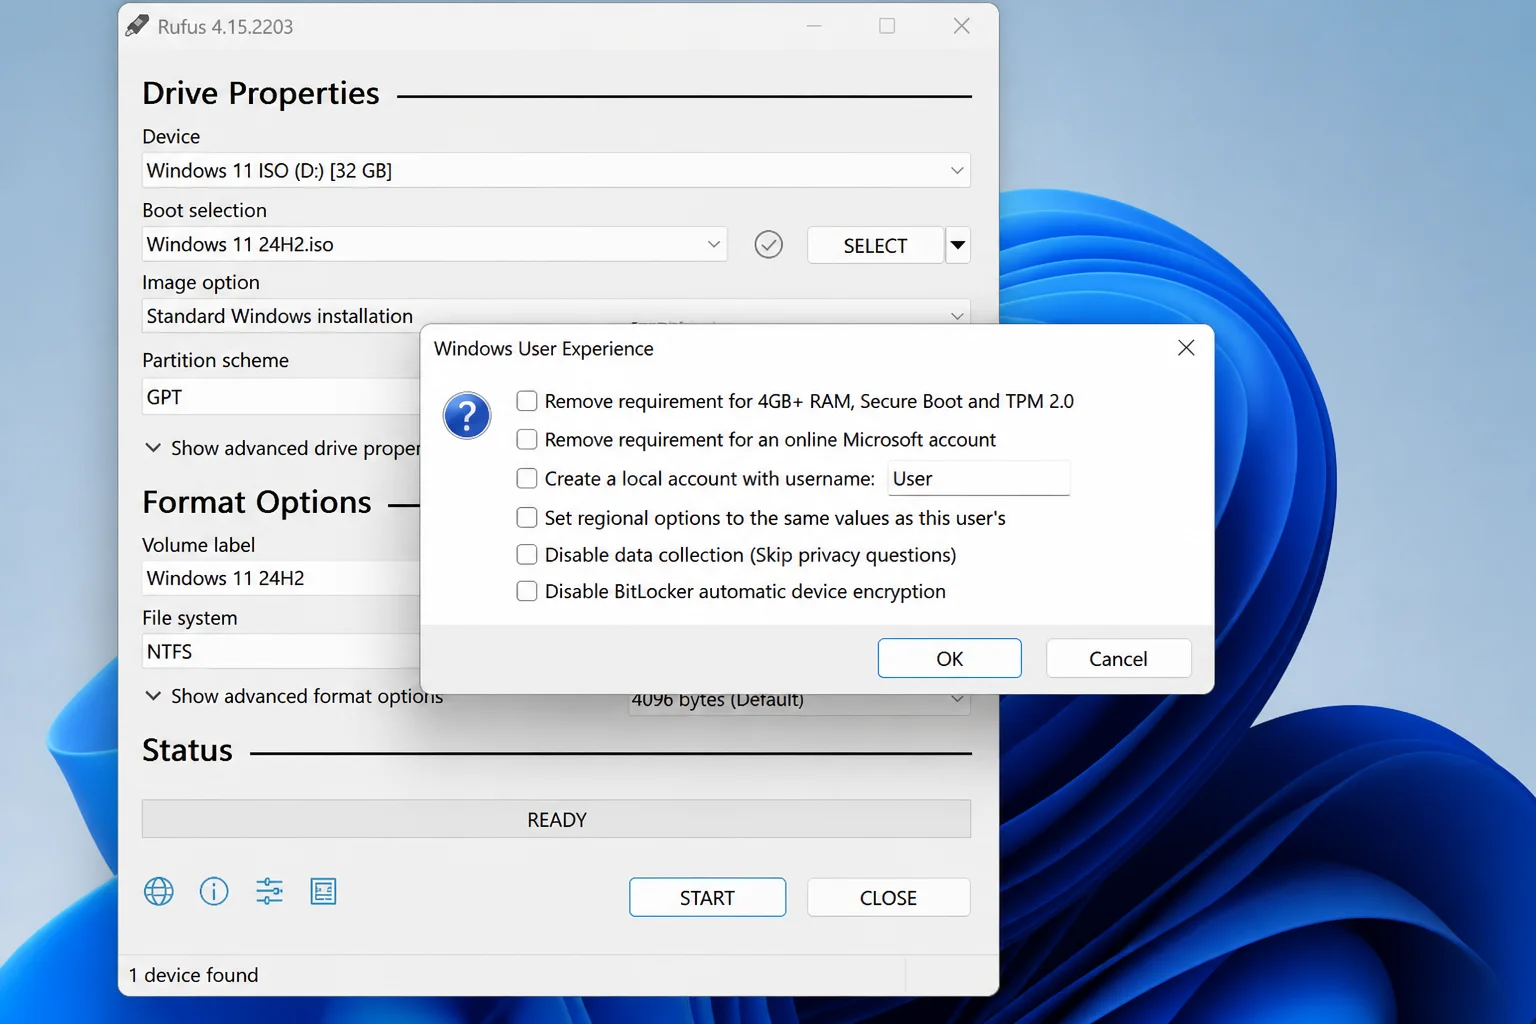Click the Windows User Experience dialog title

click(x=544, y=348)
